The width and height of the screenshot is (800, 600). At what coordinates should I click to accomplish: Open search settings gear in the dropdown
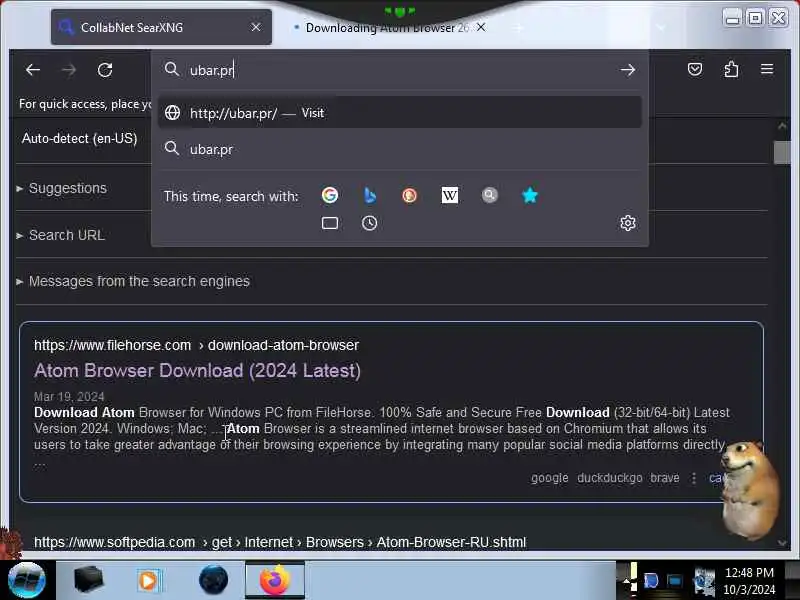[628, 223]
